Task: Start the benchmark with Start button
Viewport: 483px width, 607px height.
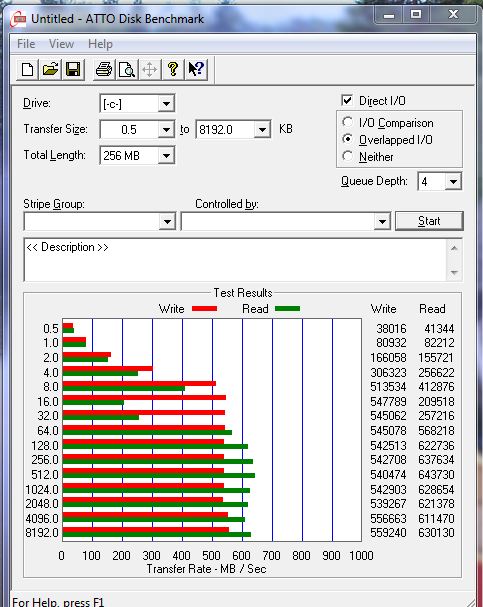Action: tap(429, 221)
